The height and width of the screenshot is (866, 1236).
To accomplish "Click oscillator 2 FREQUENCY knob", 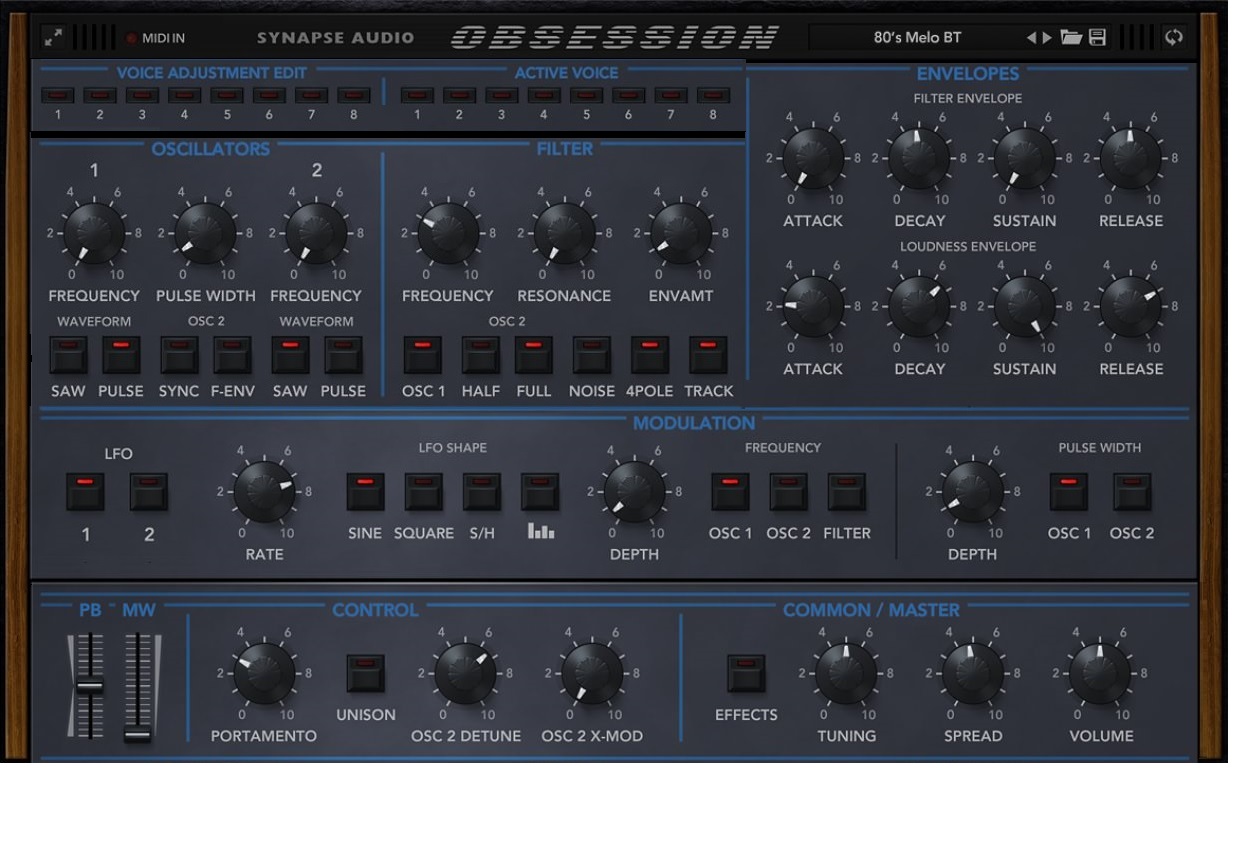I will (316, 232).
